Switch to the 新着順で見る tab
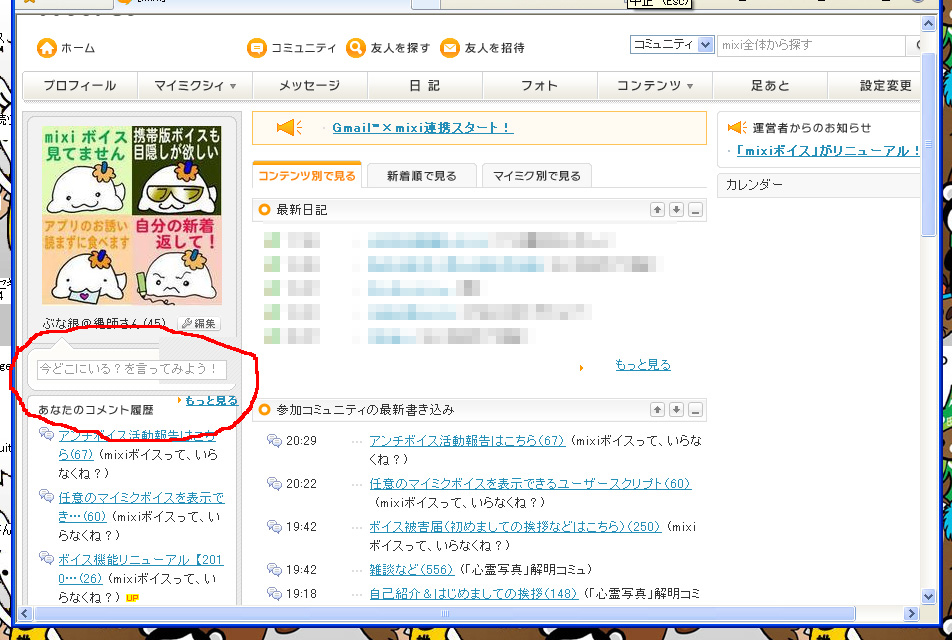 pos(421,176)
